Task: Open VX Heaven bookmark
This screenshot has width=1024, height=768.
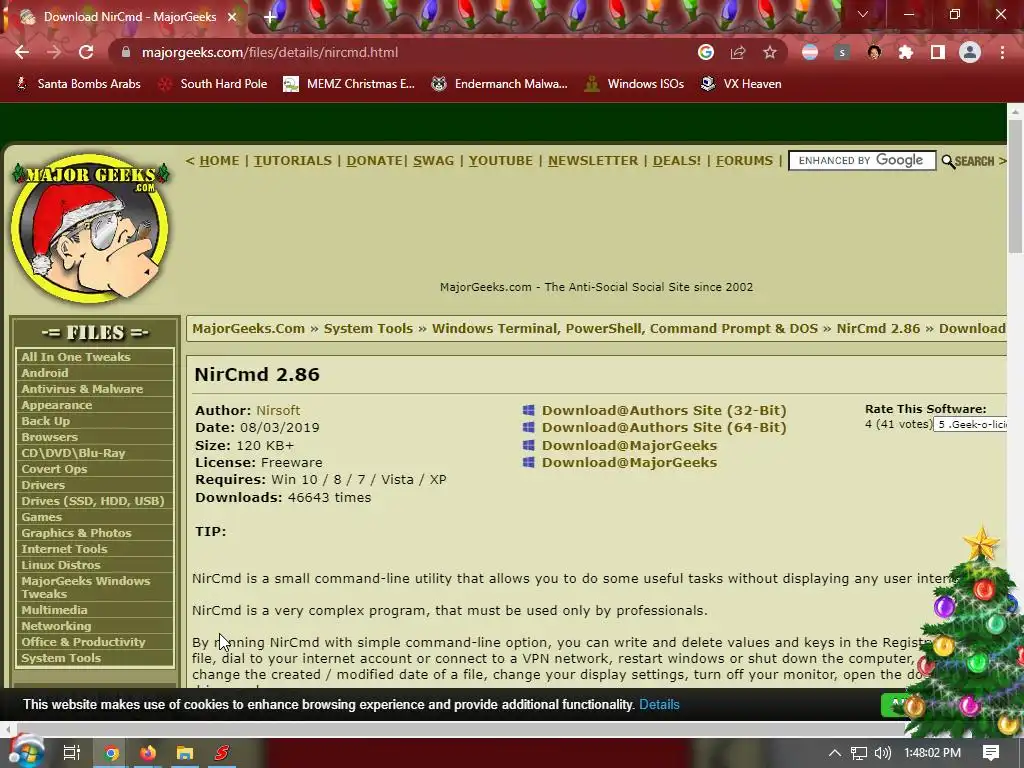Action: tap(741, 84)
